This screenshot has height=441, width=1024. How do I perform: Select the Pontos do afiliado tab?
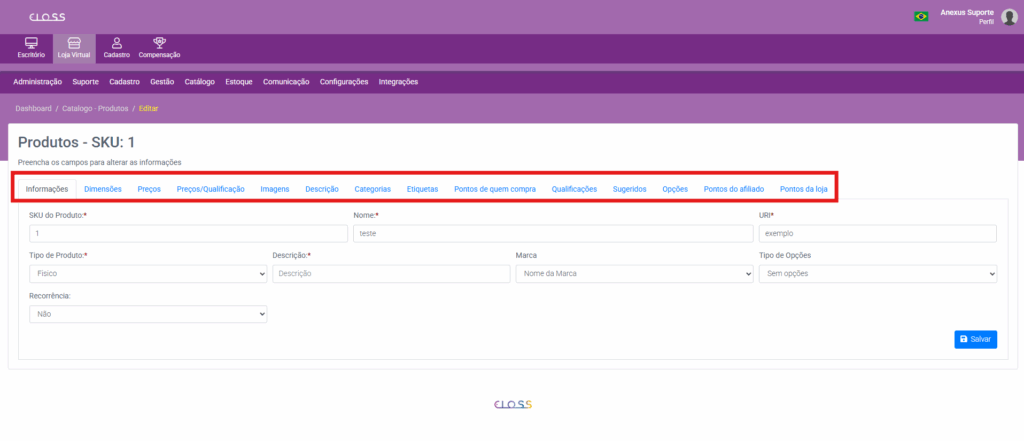[734, 188]
